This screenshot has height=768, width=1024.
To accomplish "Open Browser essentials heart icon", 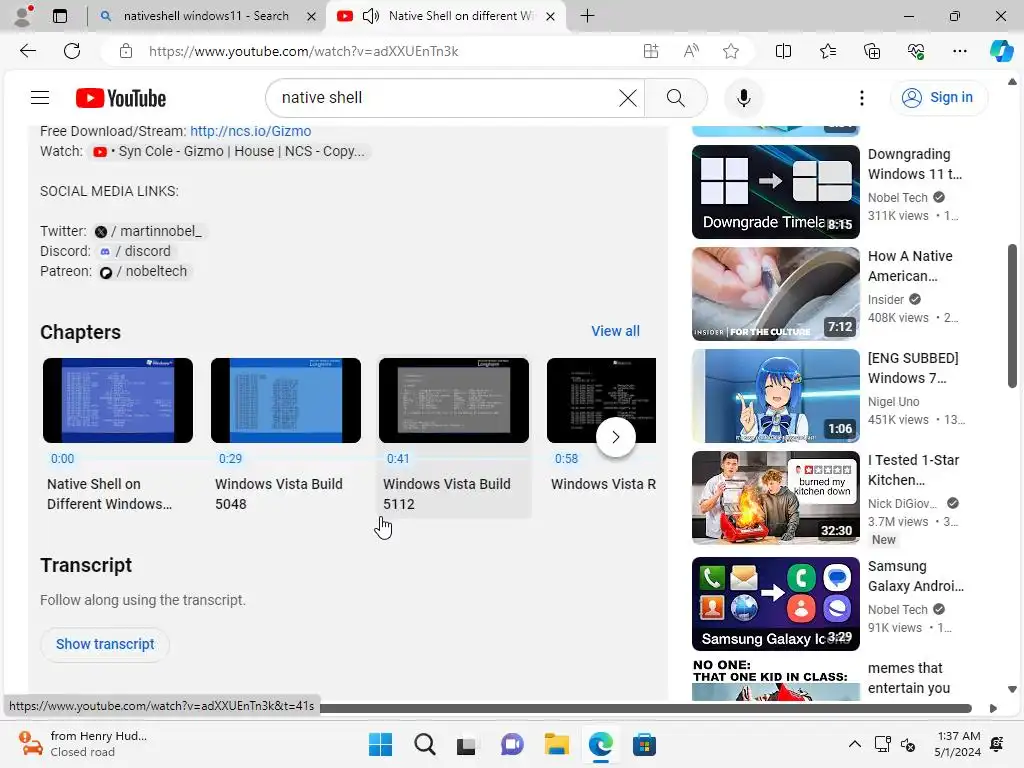I will (x=916, y=51).
